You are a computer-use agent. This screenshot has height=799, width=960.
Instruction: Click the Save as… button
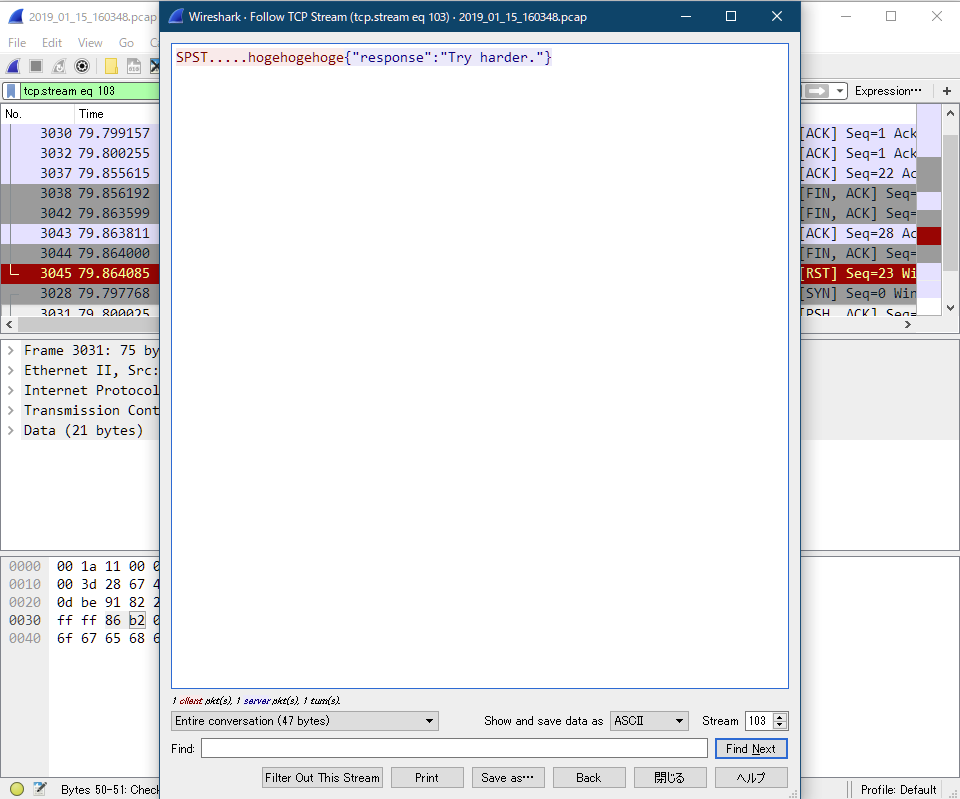(508, 778)
